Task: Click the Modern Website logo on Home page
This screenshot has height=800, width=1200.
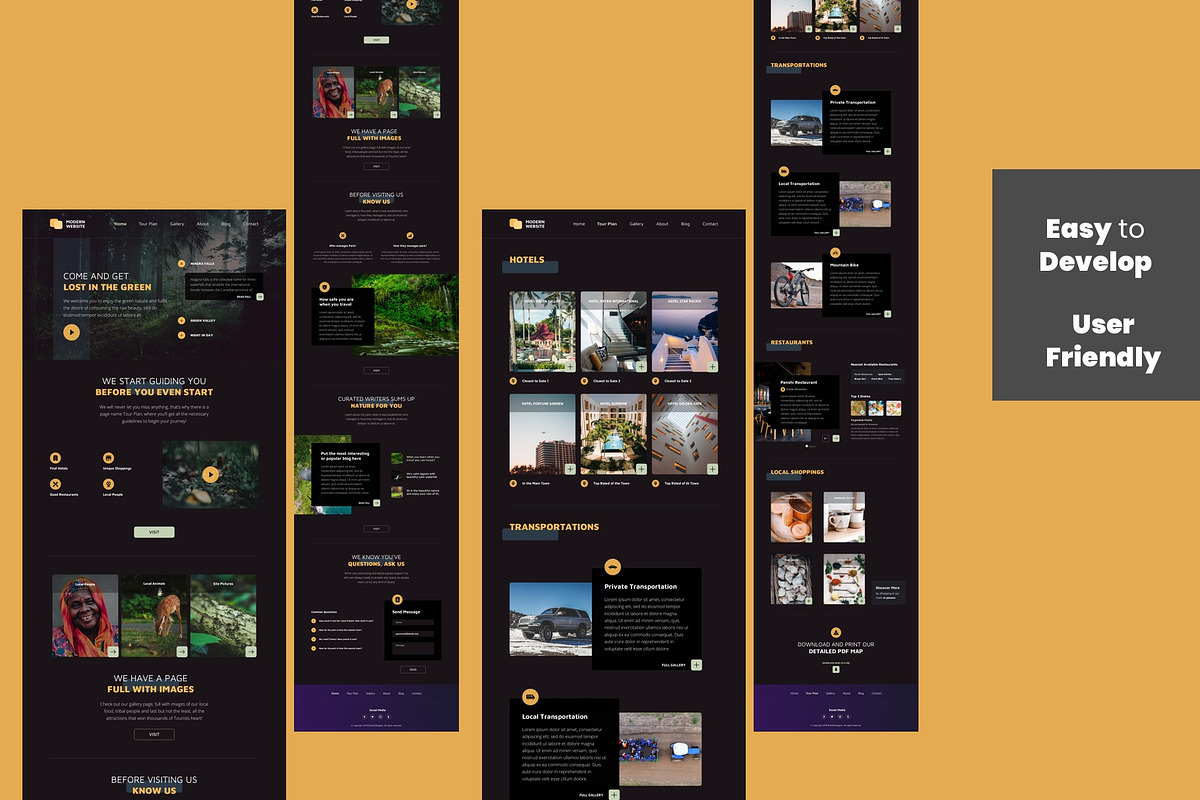Action: point(68,224)
